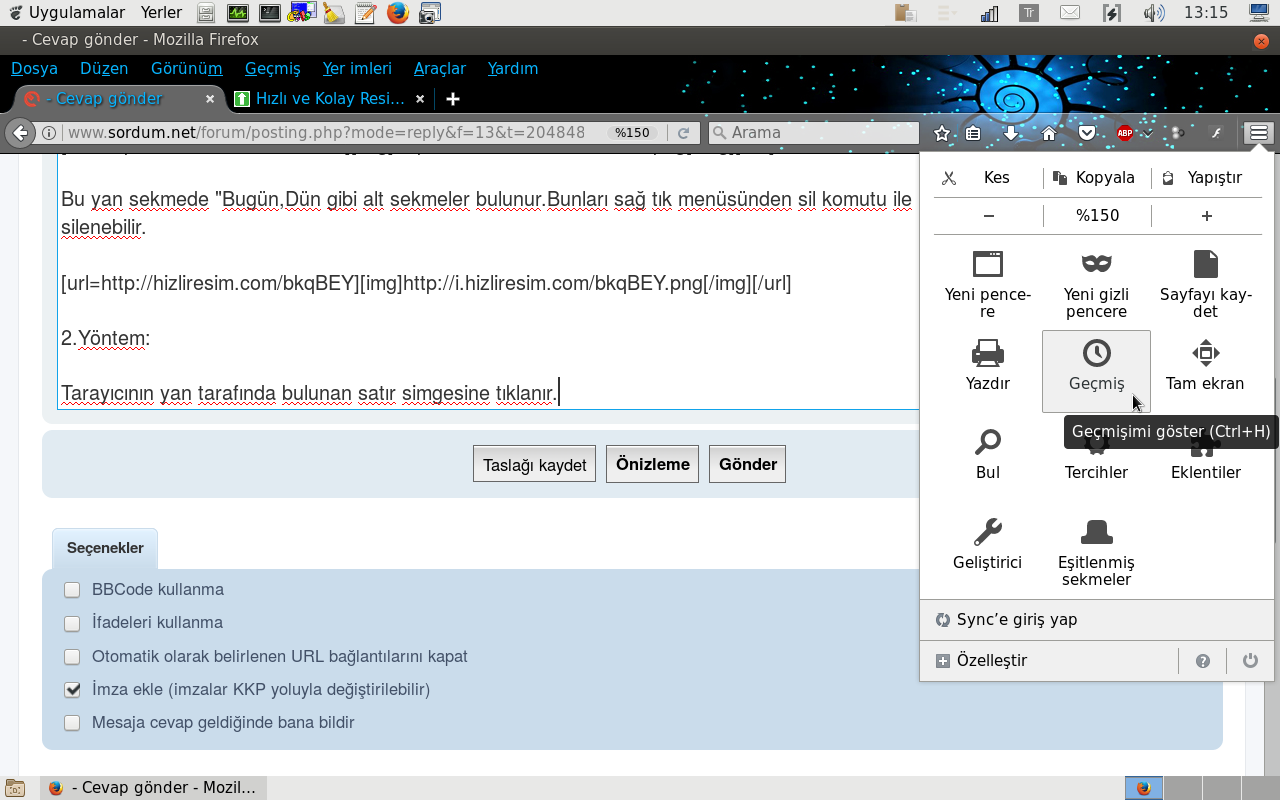The width and height of the screenshot is (1280, 800).
Task: Click Adblock Plus ABP icon
Action: (x=1124, y=133)
